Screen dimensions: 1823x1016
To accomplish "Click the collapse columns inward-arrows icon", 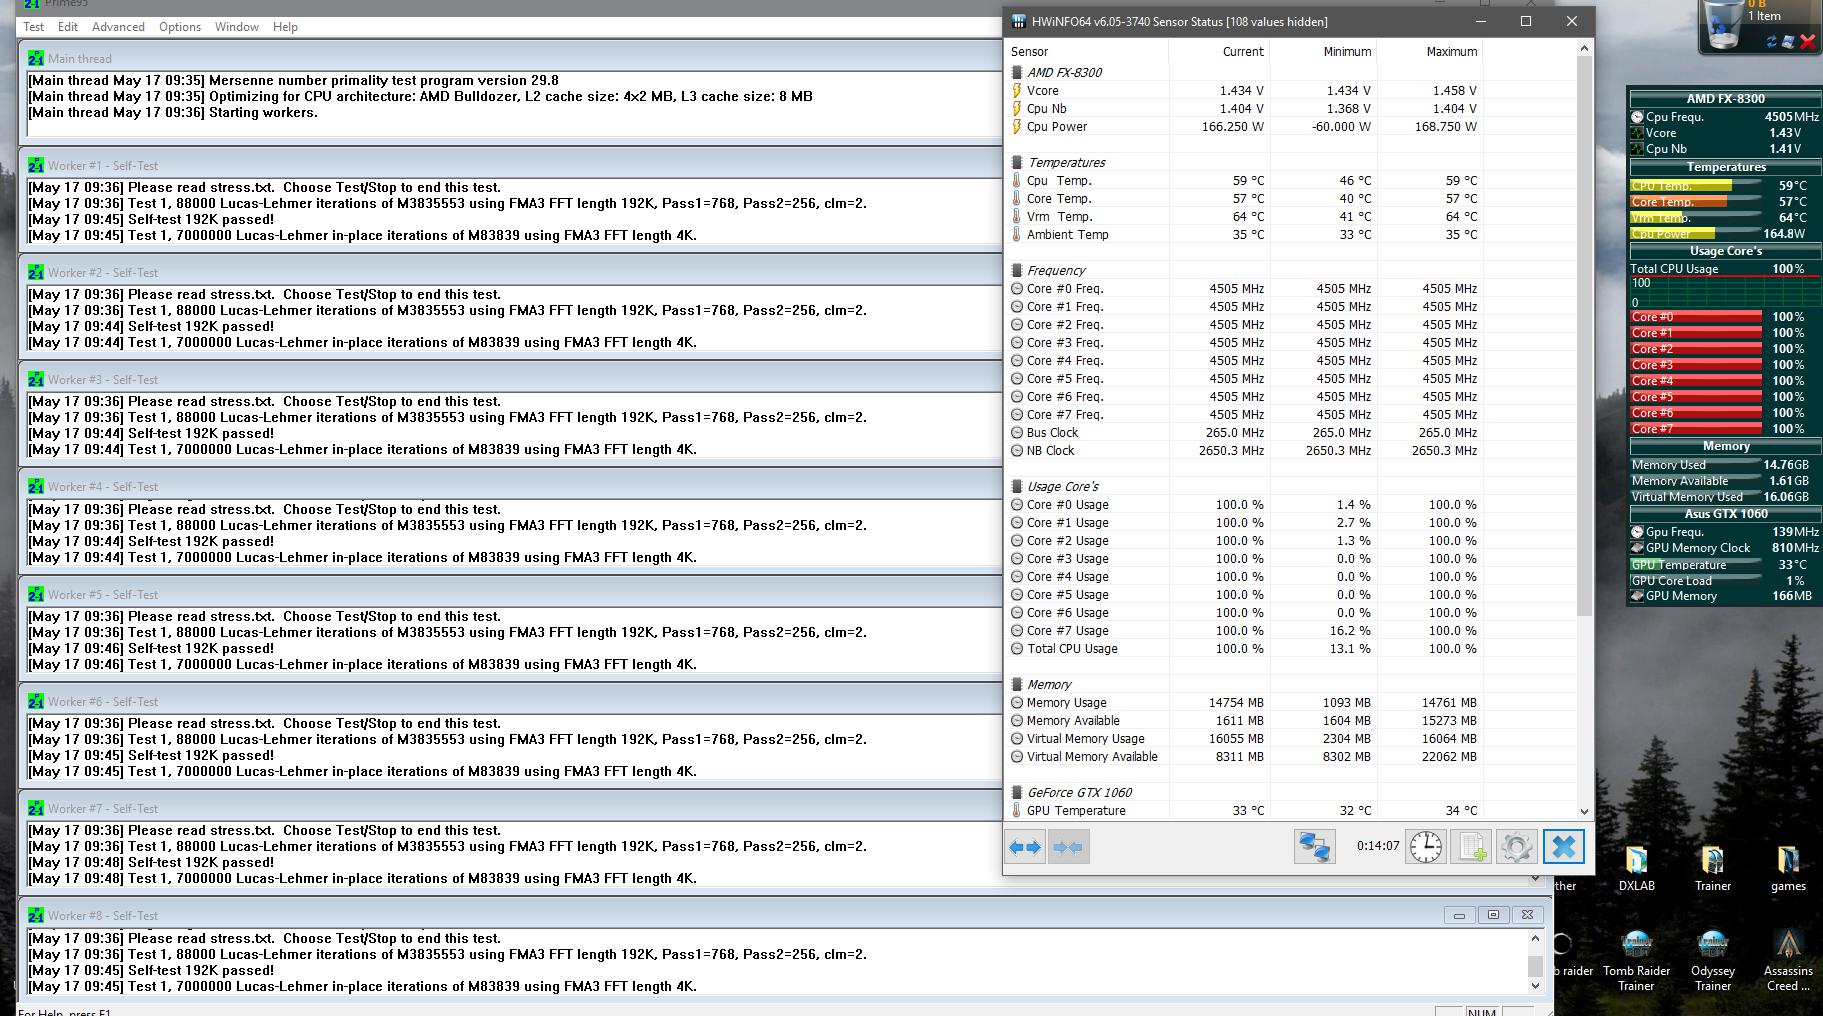I will tap(1068, 847).
